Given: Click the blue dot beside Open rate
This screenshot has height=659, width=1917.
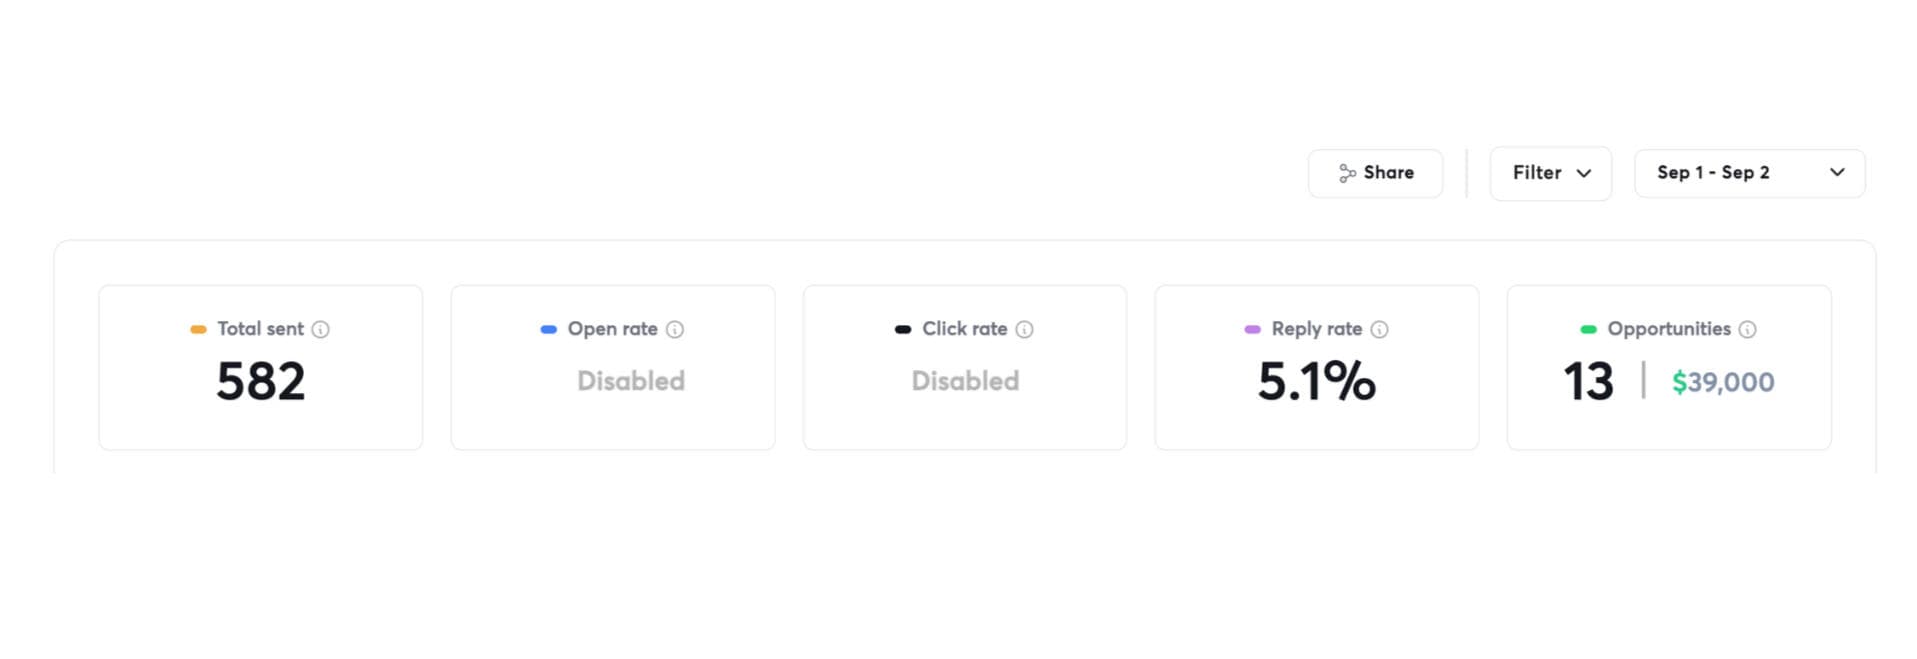Looking at the screenshot, I should [x=548, y=328].
